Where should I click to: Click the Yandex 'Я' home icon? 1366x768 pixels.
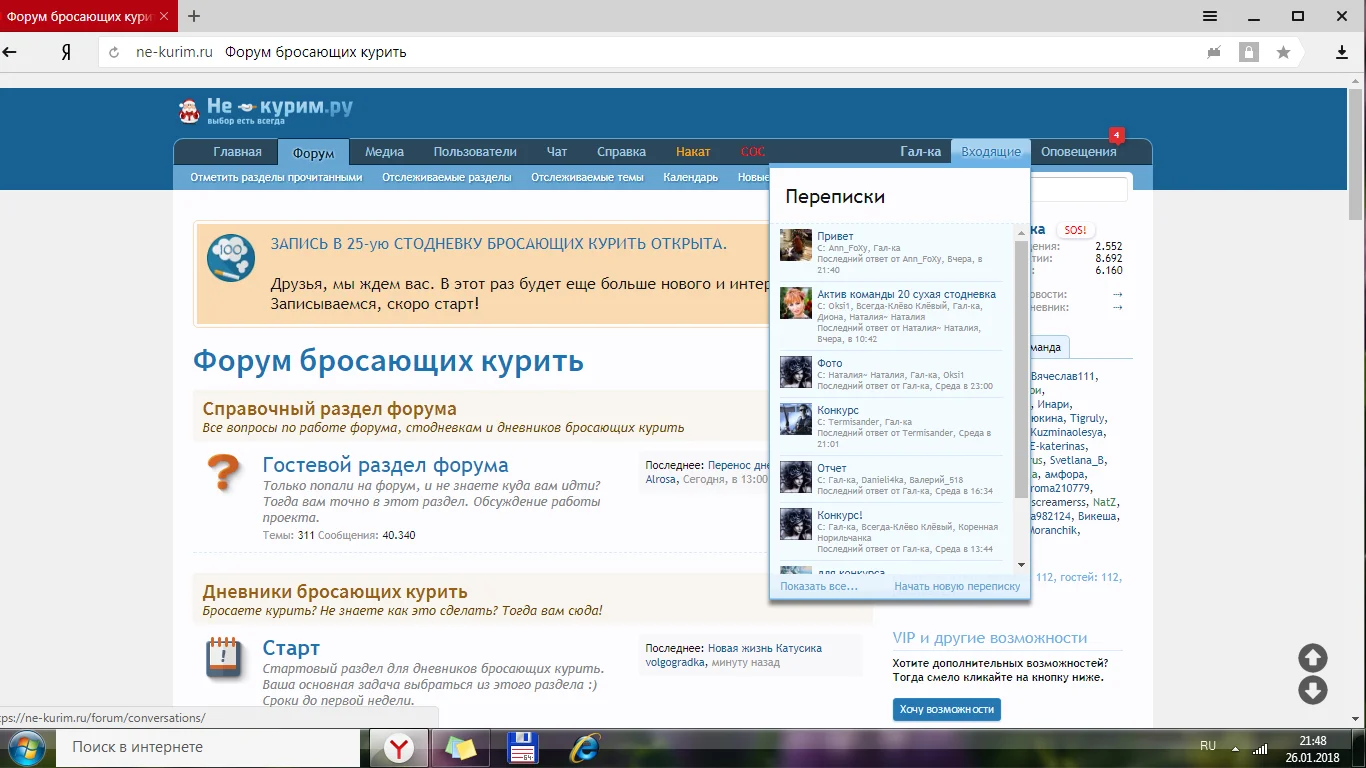point(66,52)
